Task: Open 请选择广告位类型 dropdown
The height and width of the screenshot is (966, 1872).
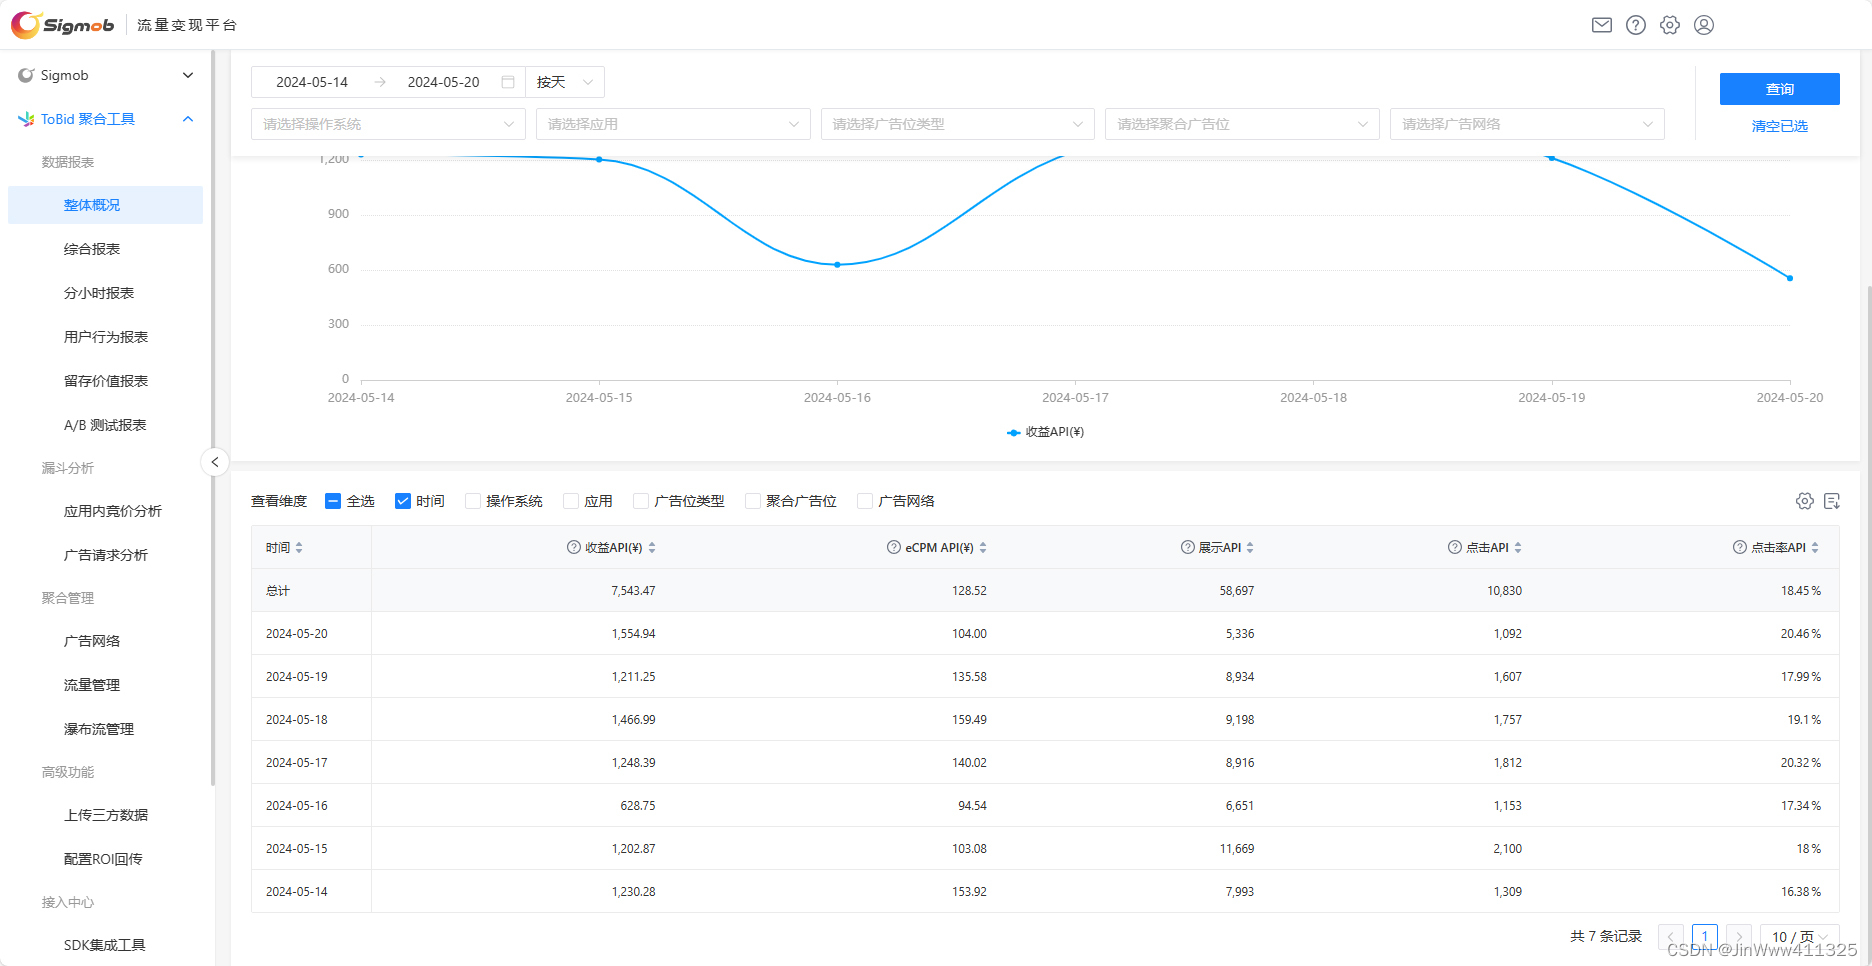Action: click(x=958, y=124)
